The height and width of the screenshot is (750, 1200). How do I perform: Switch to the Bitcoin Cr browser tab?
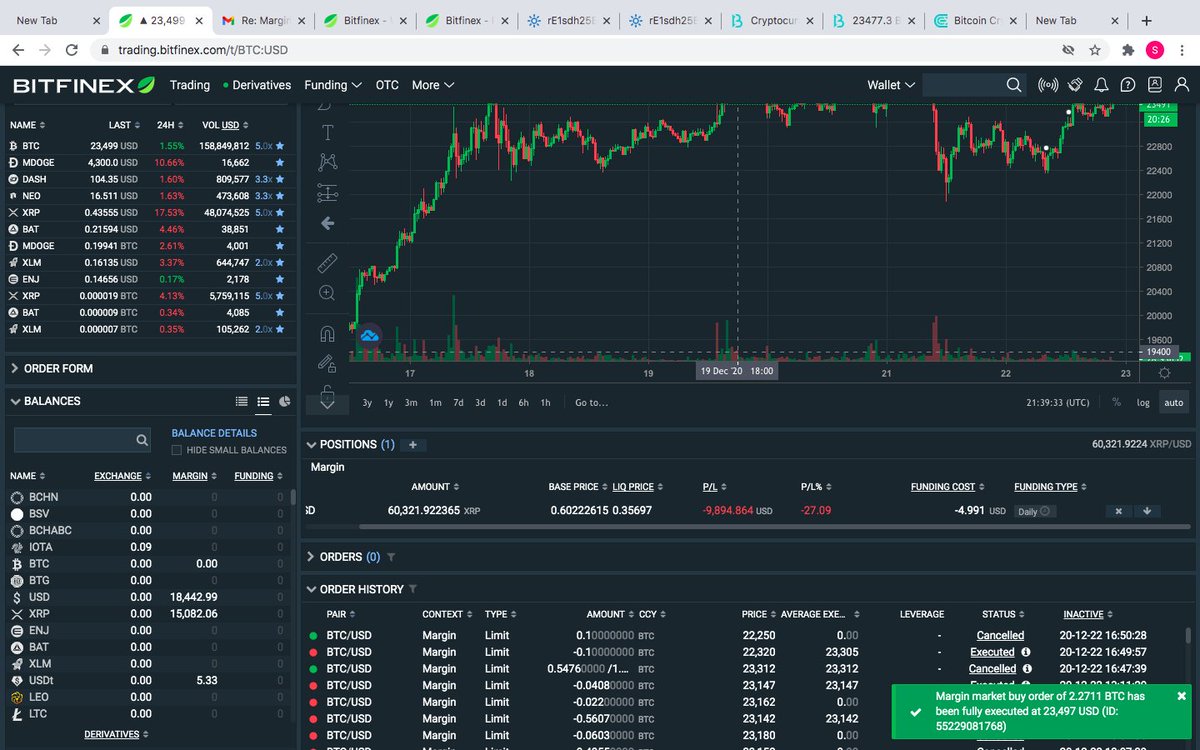(975, 20)
